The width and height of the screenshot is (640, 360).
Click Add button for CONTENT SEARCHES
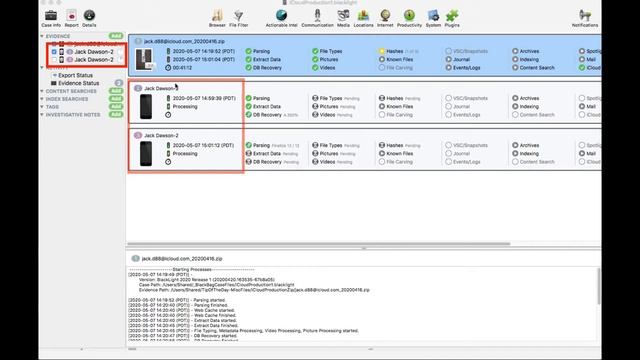(116, 91)
